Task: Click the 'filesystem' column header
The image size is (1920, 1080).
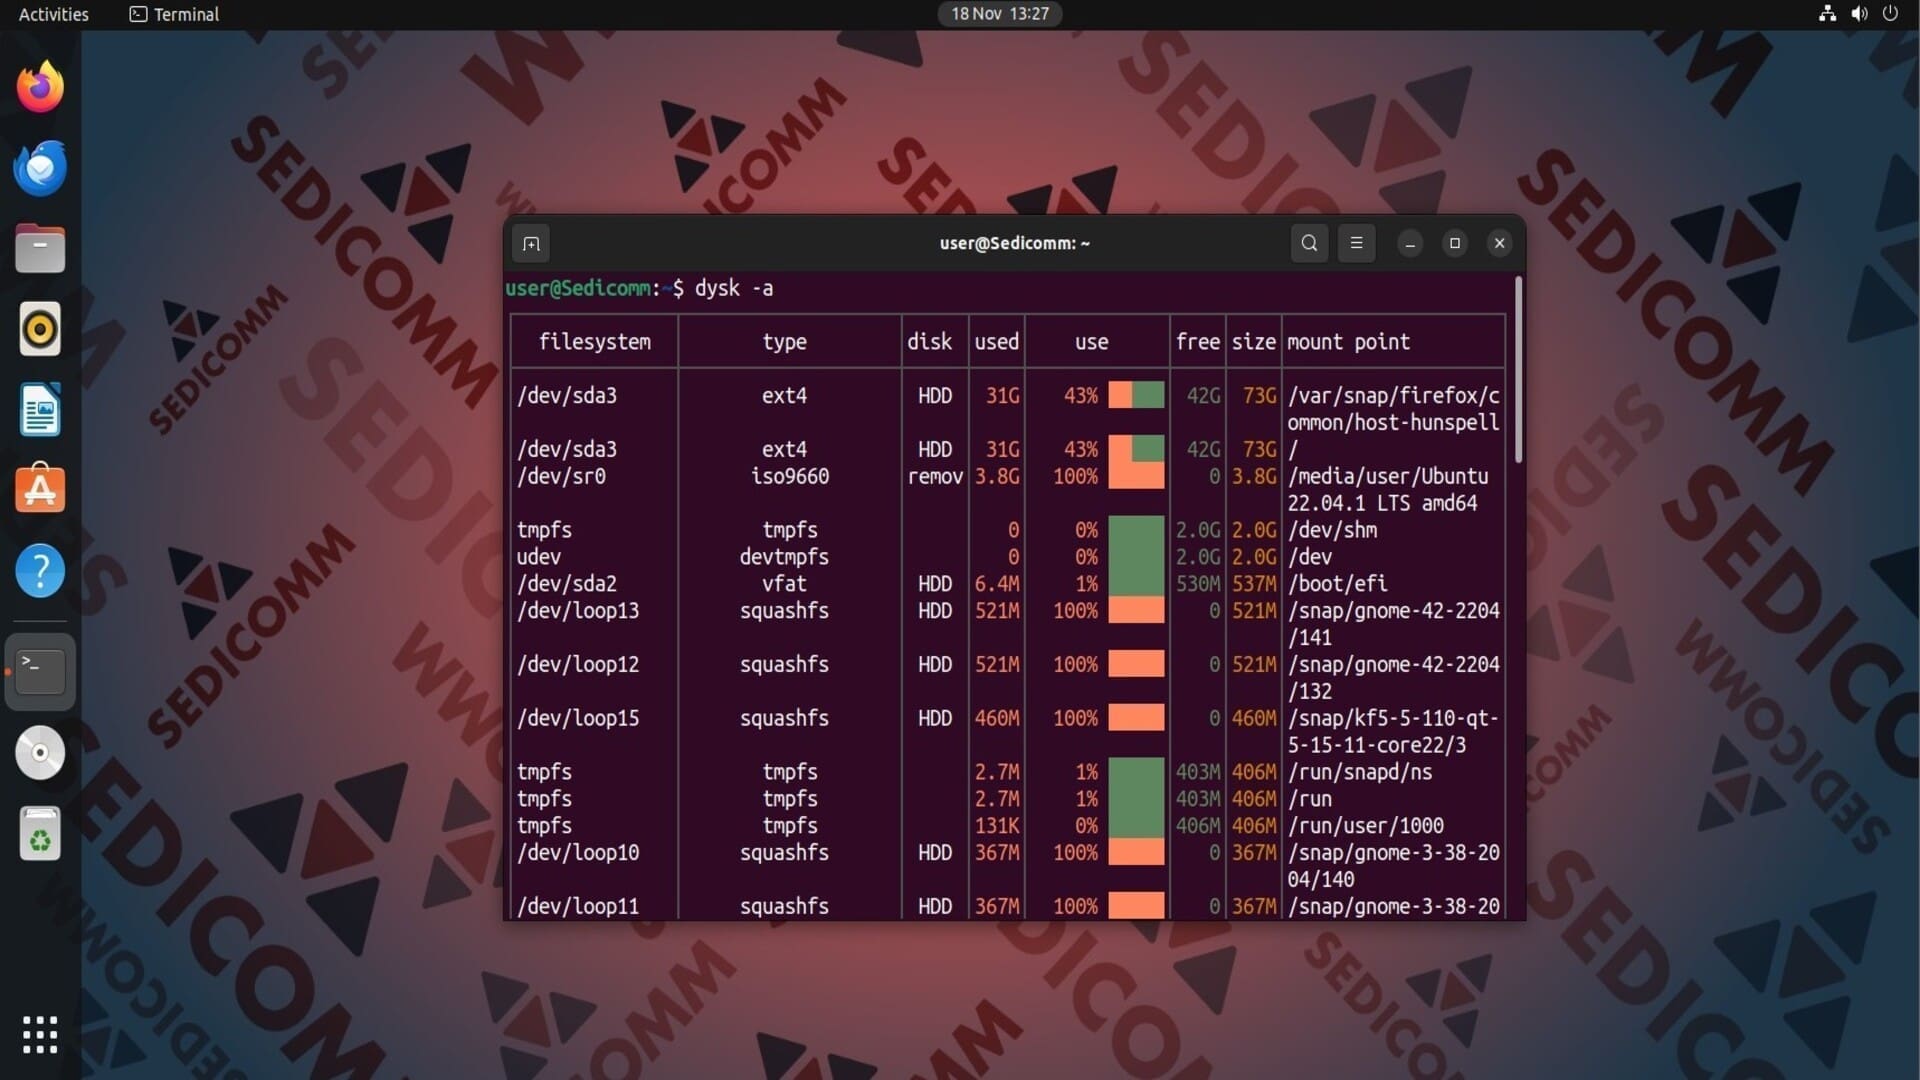Action: tap(594, 342)
